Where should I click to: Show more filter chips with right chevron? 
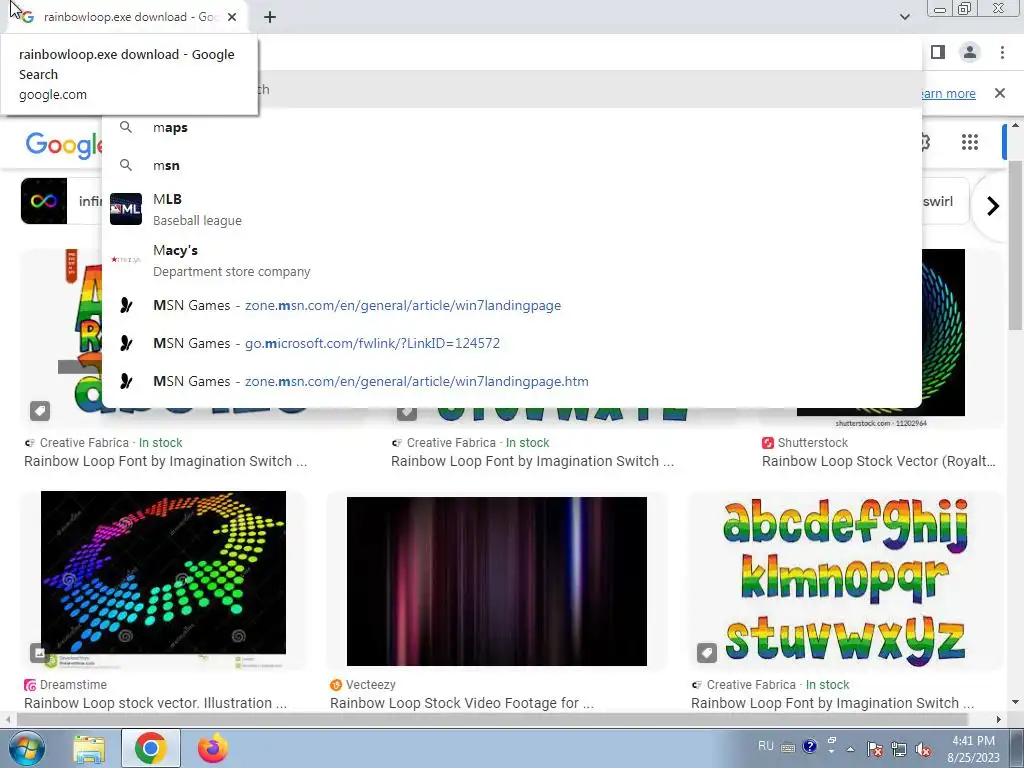pyautogui.click(x=993, y=206)
